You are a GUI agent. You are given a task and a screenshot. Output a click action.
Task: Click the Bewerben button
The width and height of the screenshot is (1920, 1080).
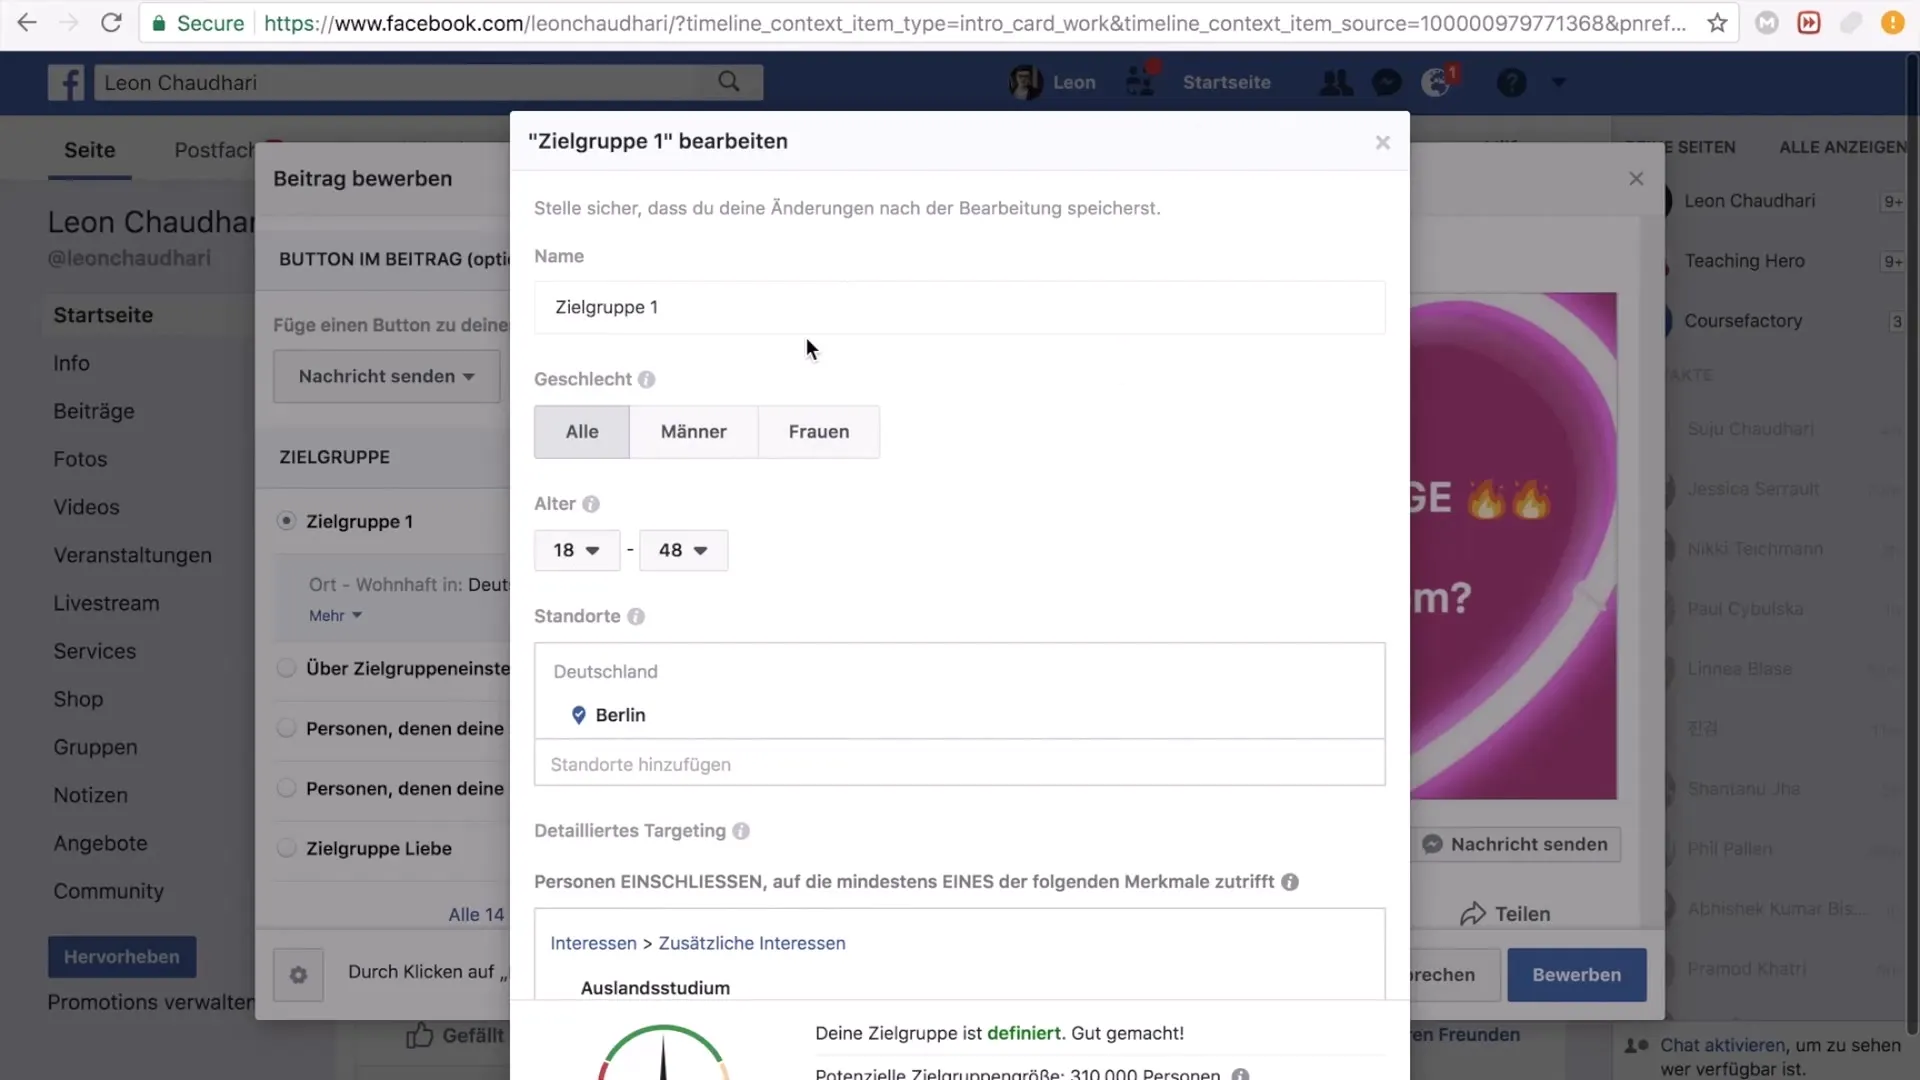coord(1576,975)
